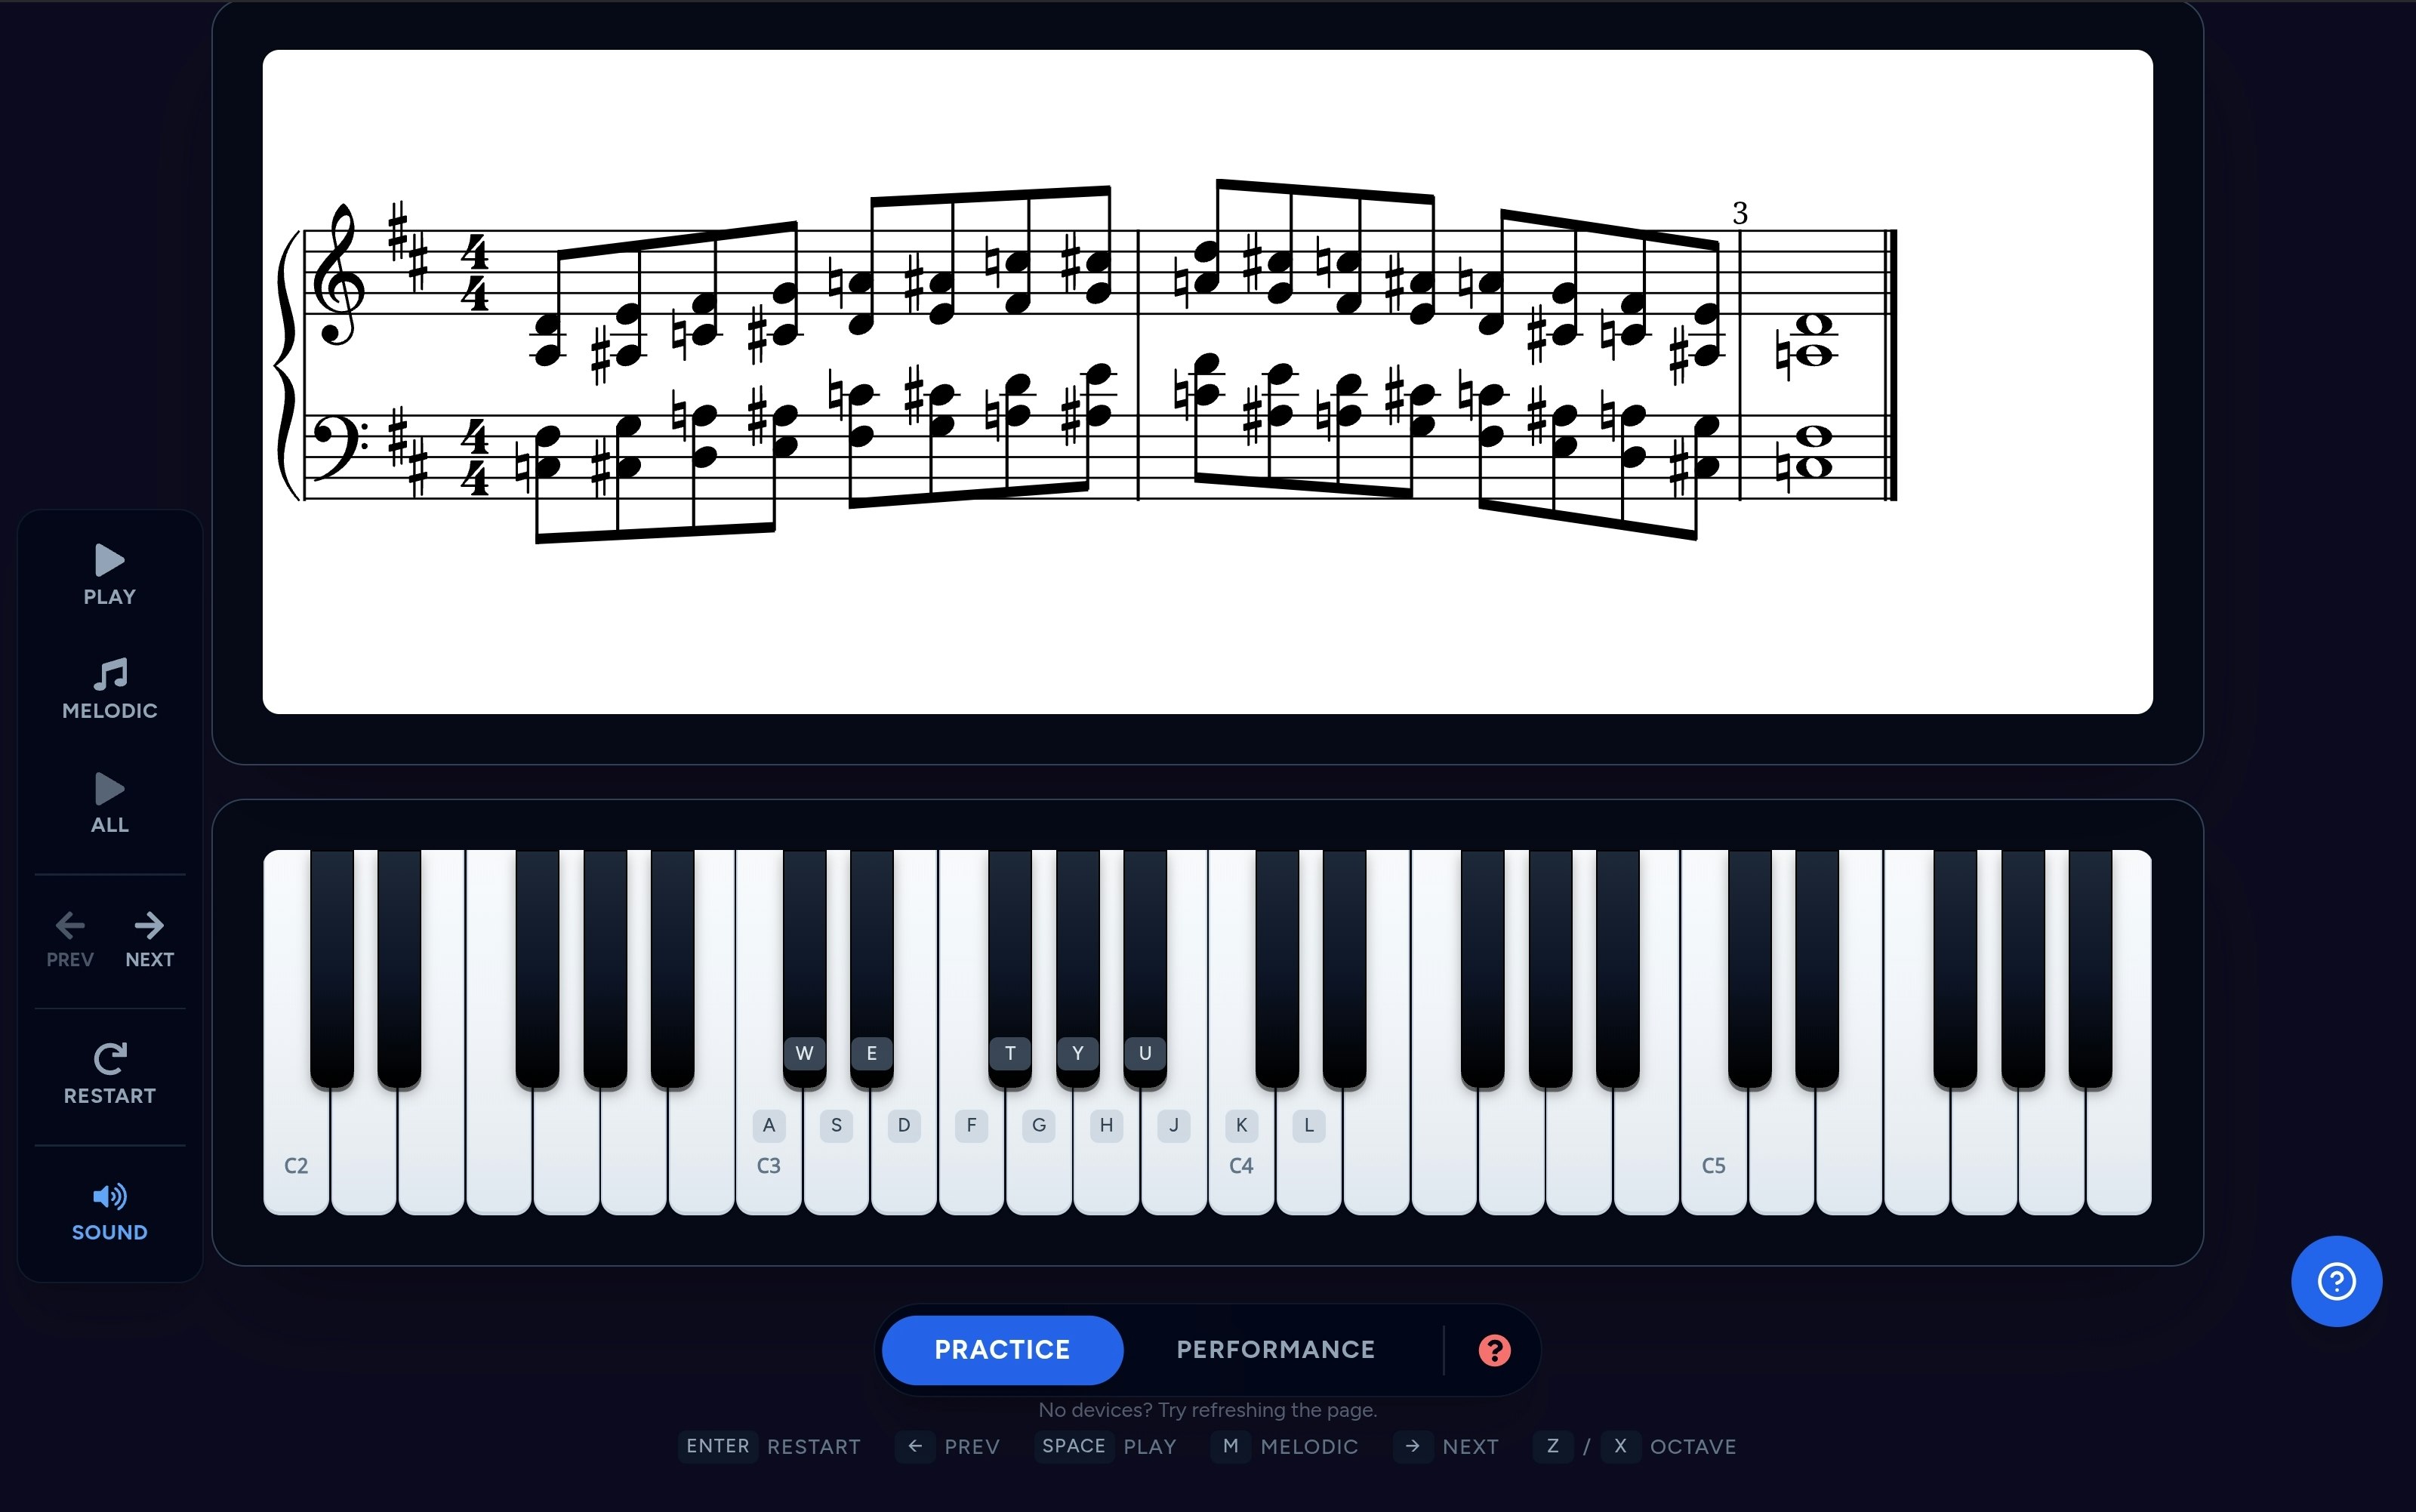Click the All play icon
This screenshot has height=1512, width=2416.
coord(109,789)
